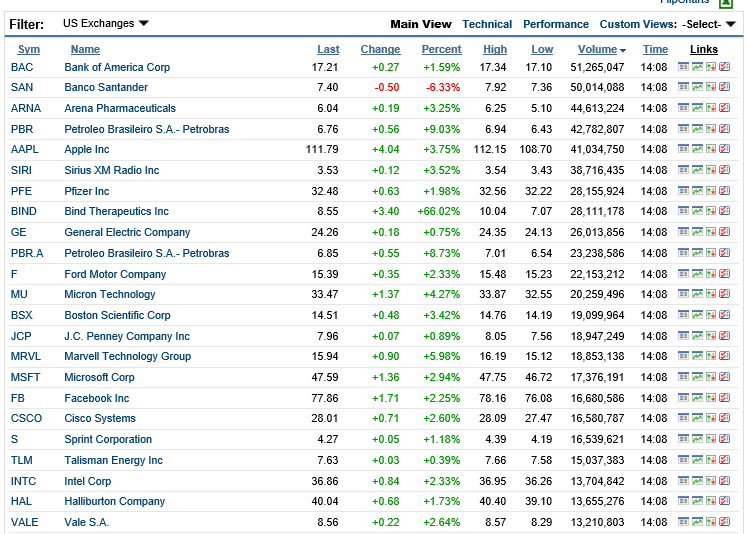The width and height of the screenshot is (747, 534).
Task: Open the quote table icon for JCP
Action: [683, 335]
